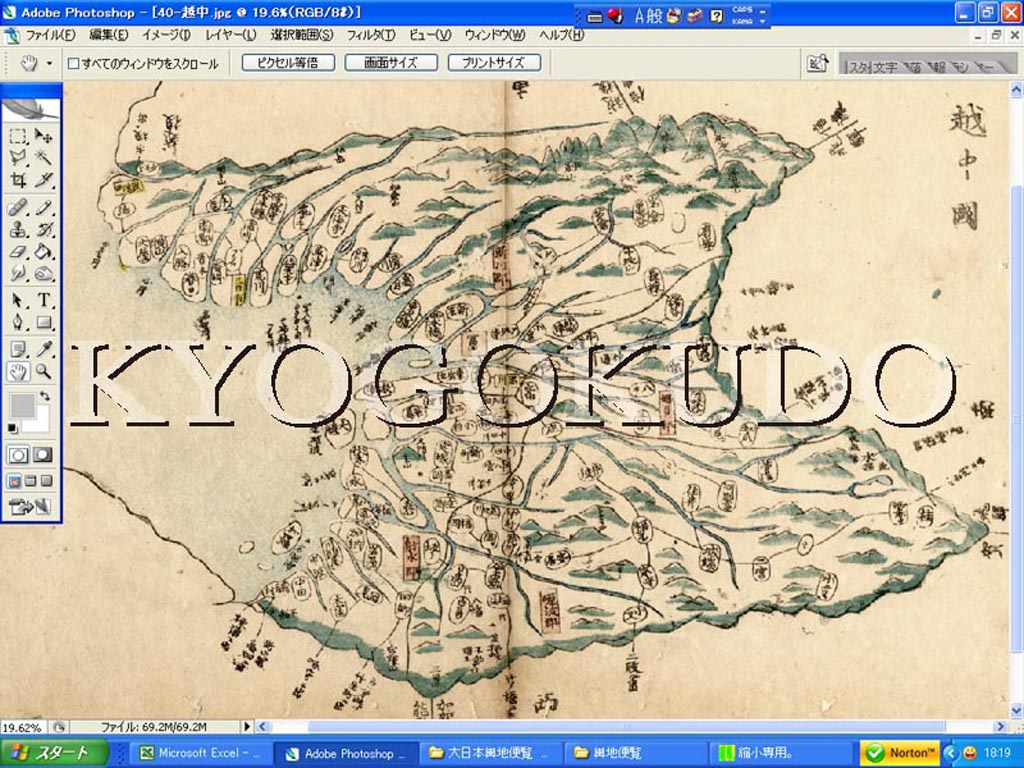Expand status bar info options arrow

tap(247, 726)
